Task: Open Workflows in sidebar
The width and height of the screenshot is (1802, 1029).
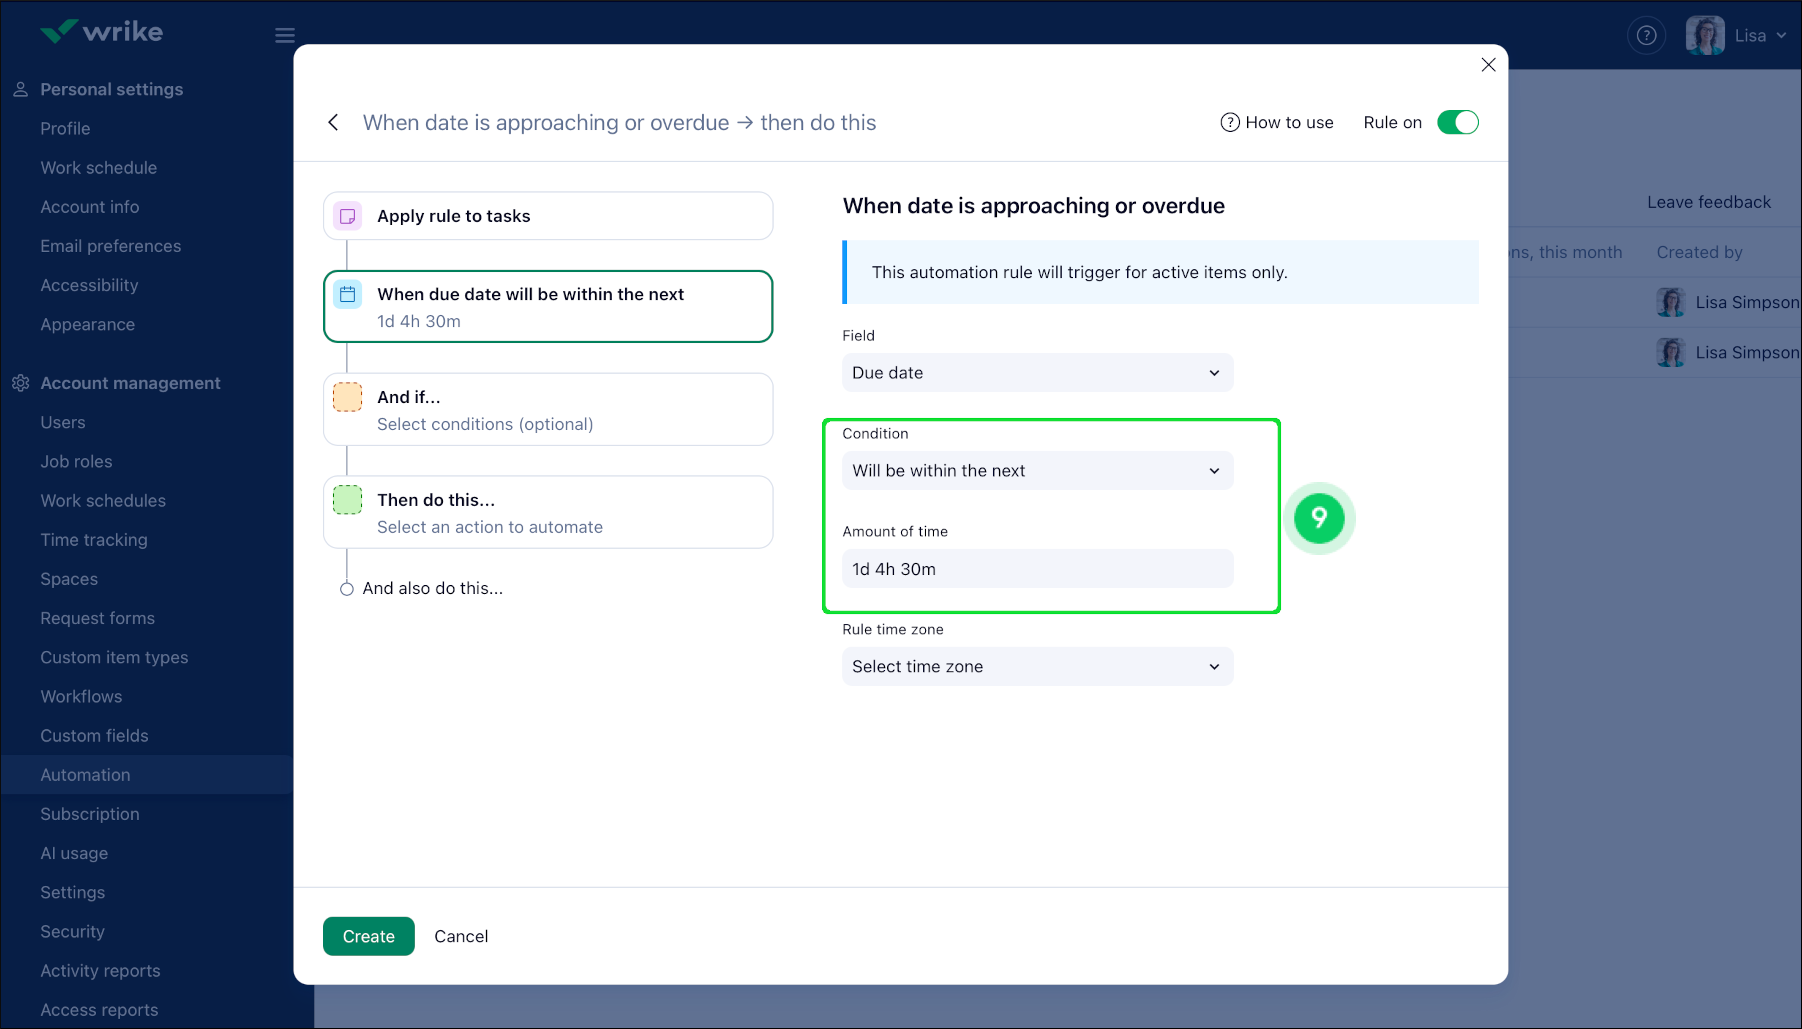Action: pos(81,696)
